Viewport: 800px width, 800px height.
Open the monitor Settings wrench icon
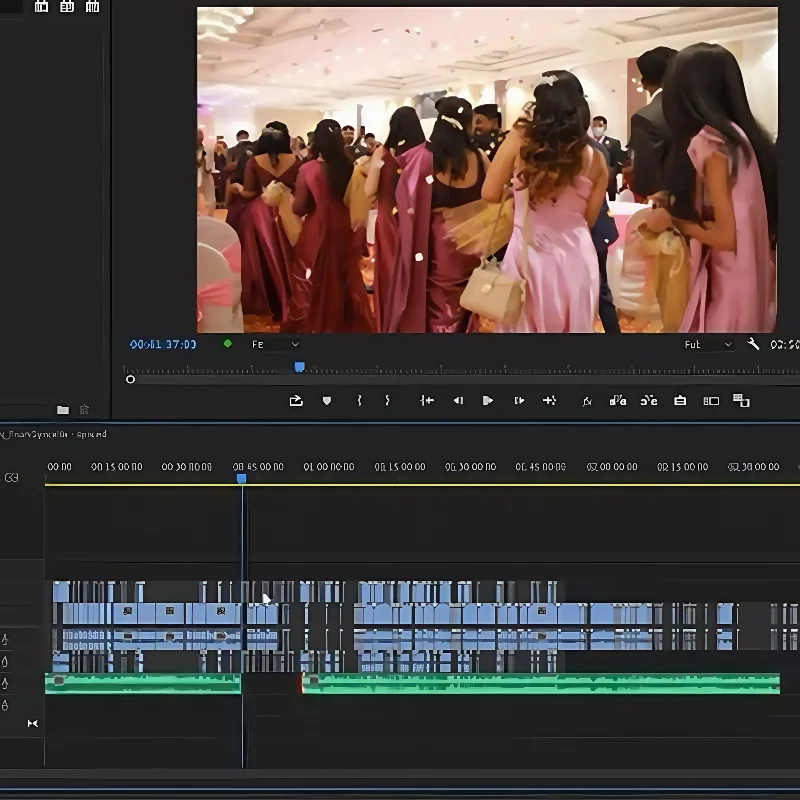[x=753, y=344]
